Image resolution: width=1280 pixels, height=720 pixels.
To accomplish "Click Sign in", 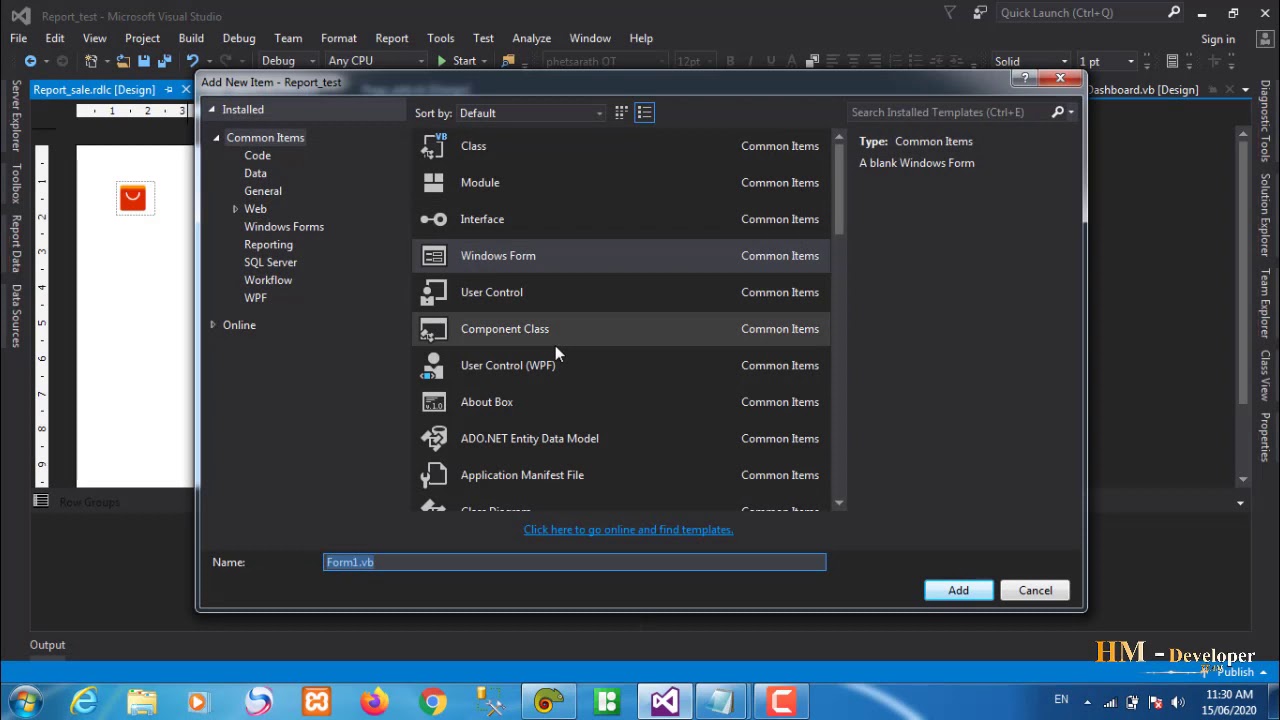I will tap(1218, 39).
